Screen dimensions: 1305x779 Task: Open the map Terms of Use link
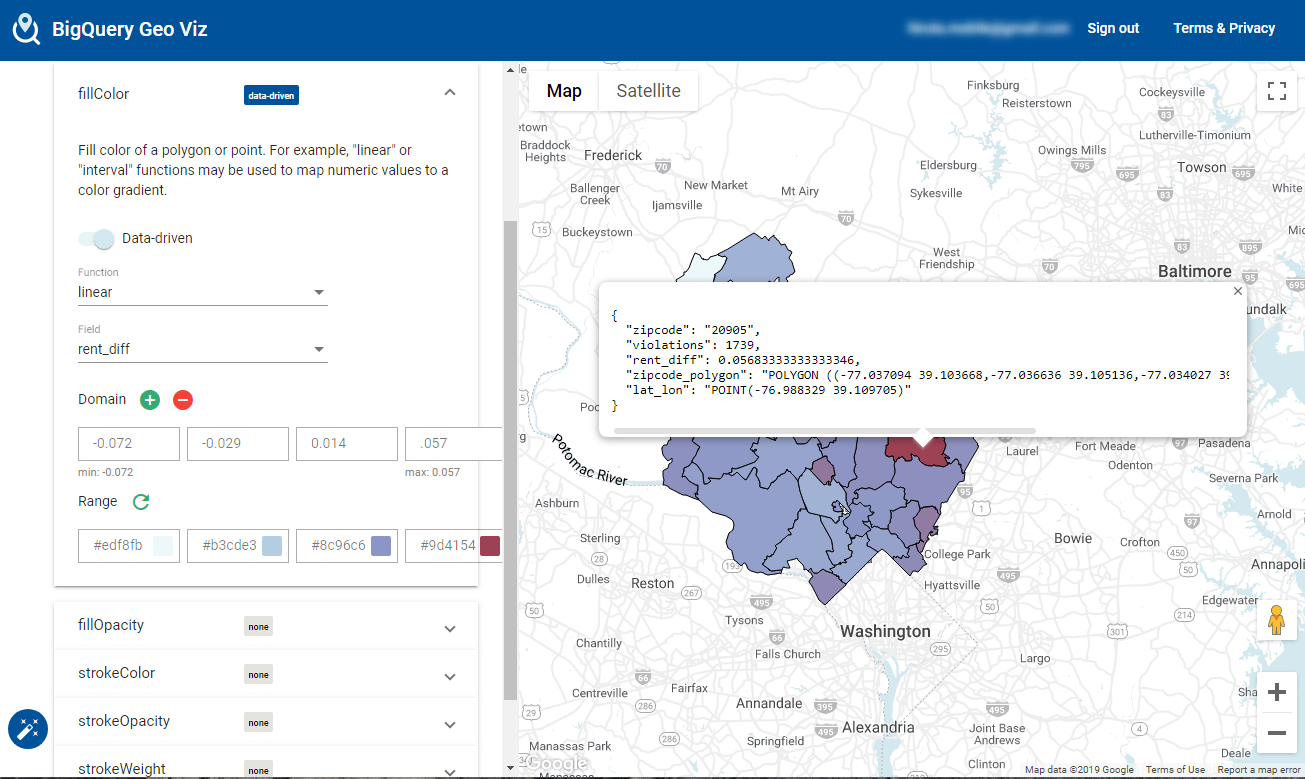click(1175, 770)
